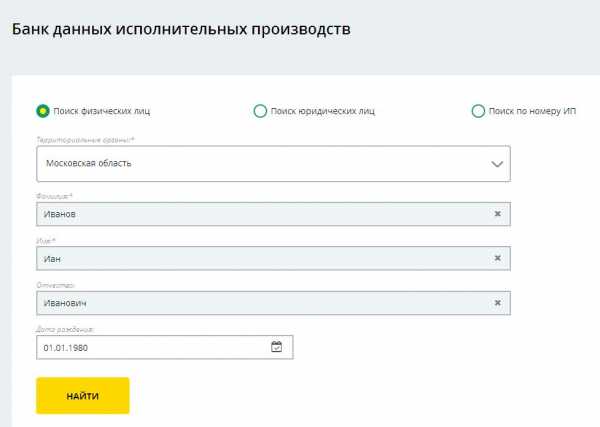This screenshot has width=600, height=427.
Task: Click the 'Территориальные органы' label above the dropdown
Action: point(85,140)
